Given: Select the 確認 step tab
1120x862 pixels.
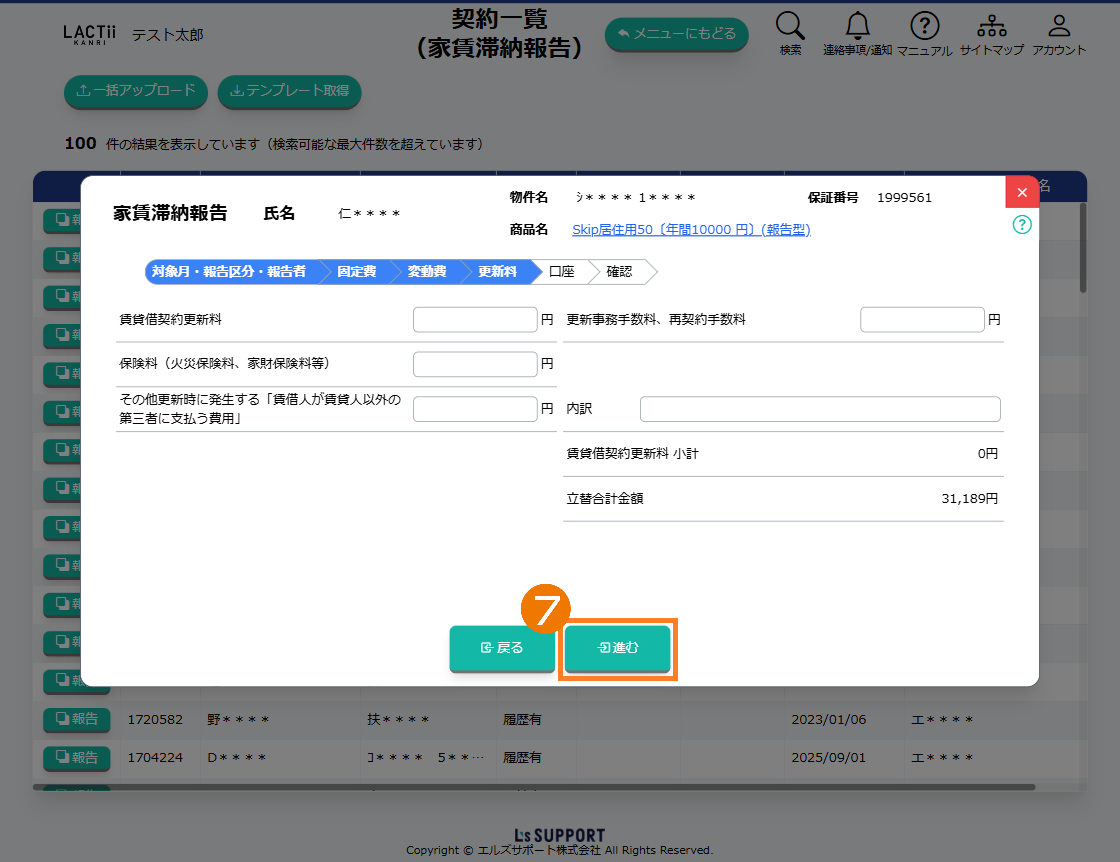Looking at the screenshot, I should 620,271.
